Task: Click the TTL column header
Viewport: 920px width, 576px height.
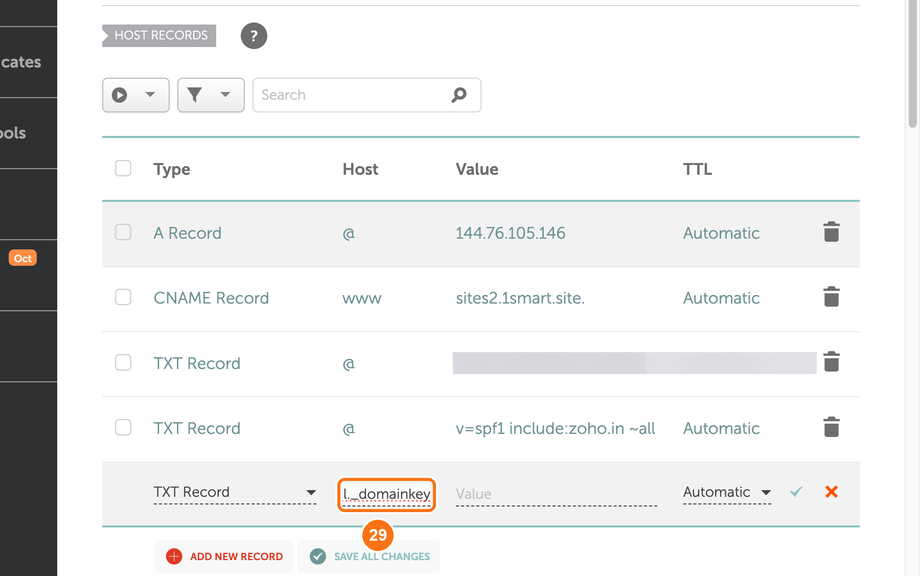Action: [698, 170]
